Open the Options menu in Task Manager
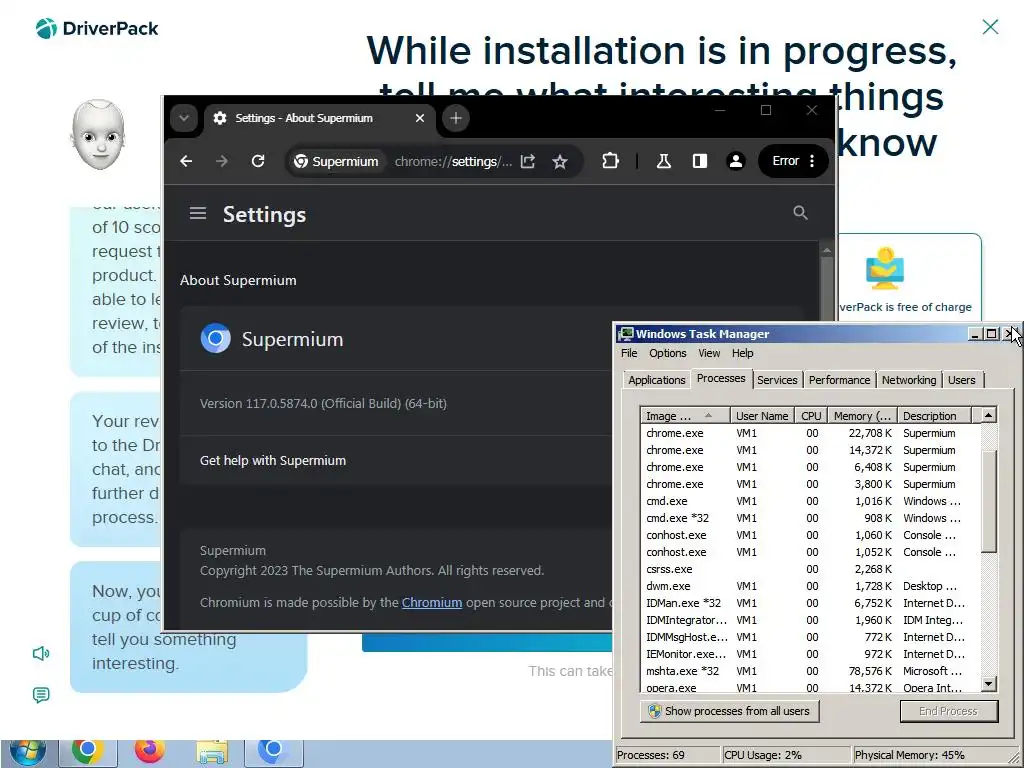This screenshot has height=768, width=1024. pyautogui.click(x=667, y=353)
